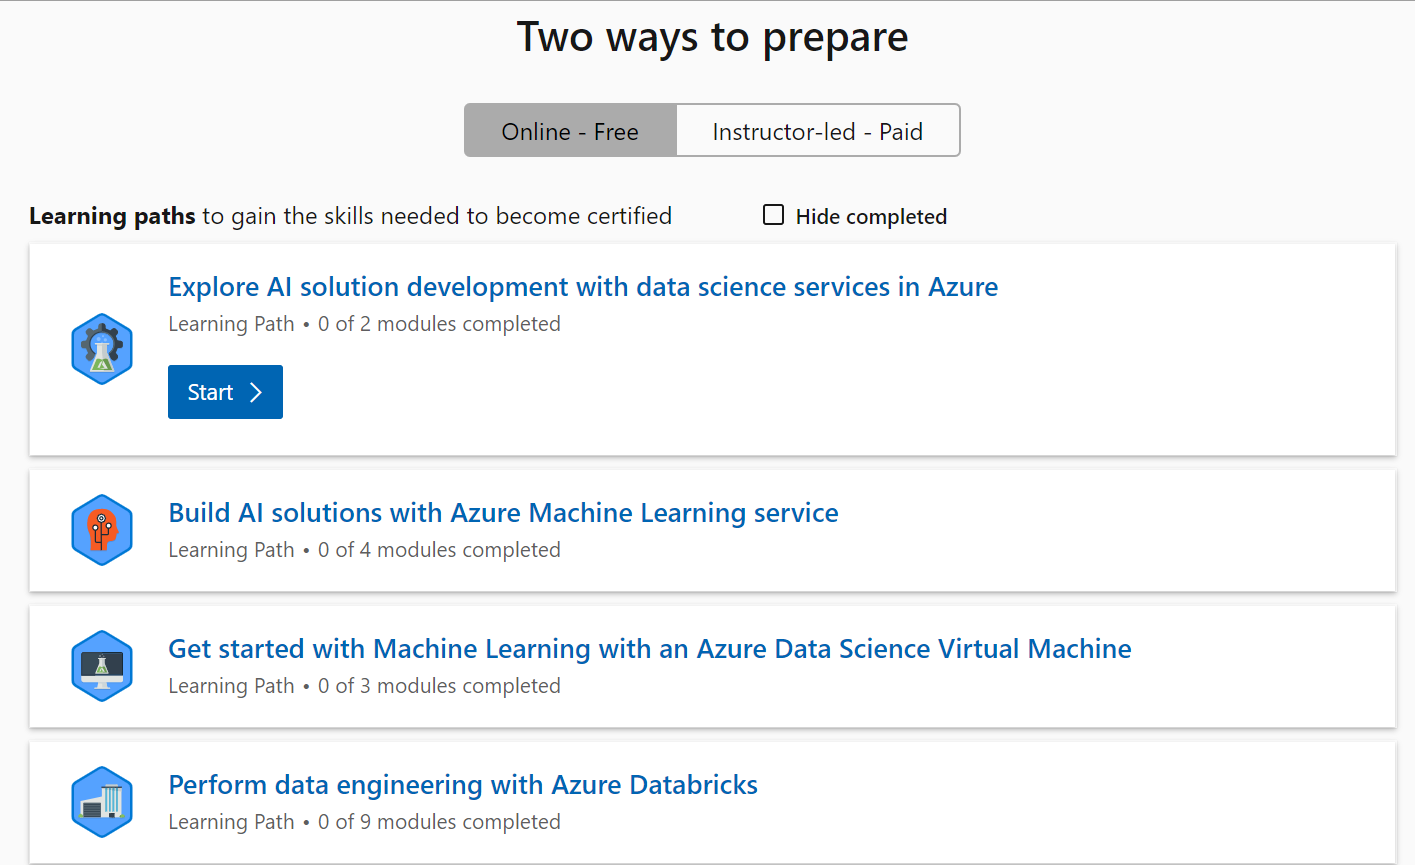Click the monitor with flask hexagon icon
This screenshot has height=865, width=1415.
coord(102,666)
